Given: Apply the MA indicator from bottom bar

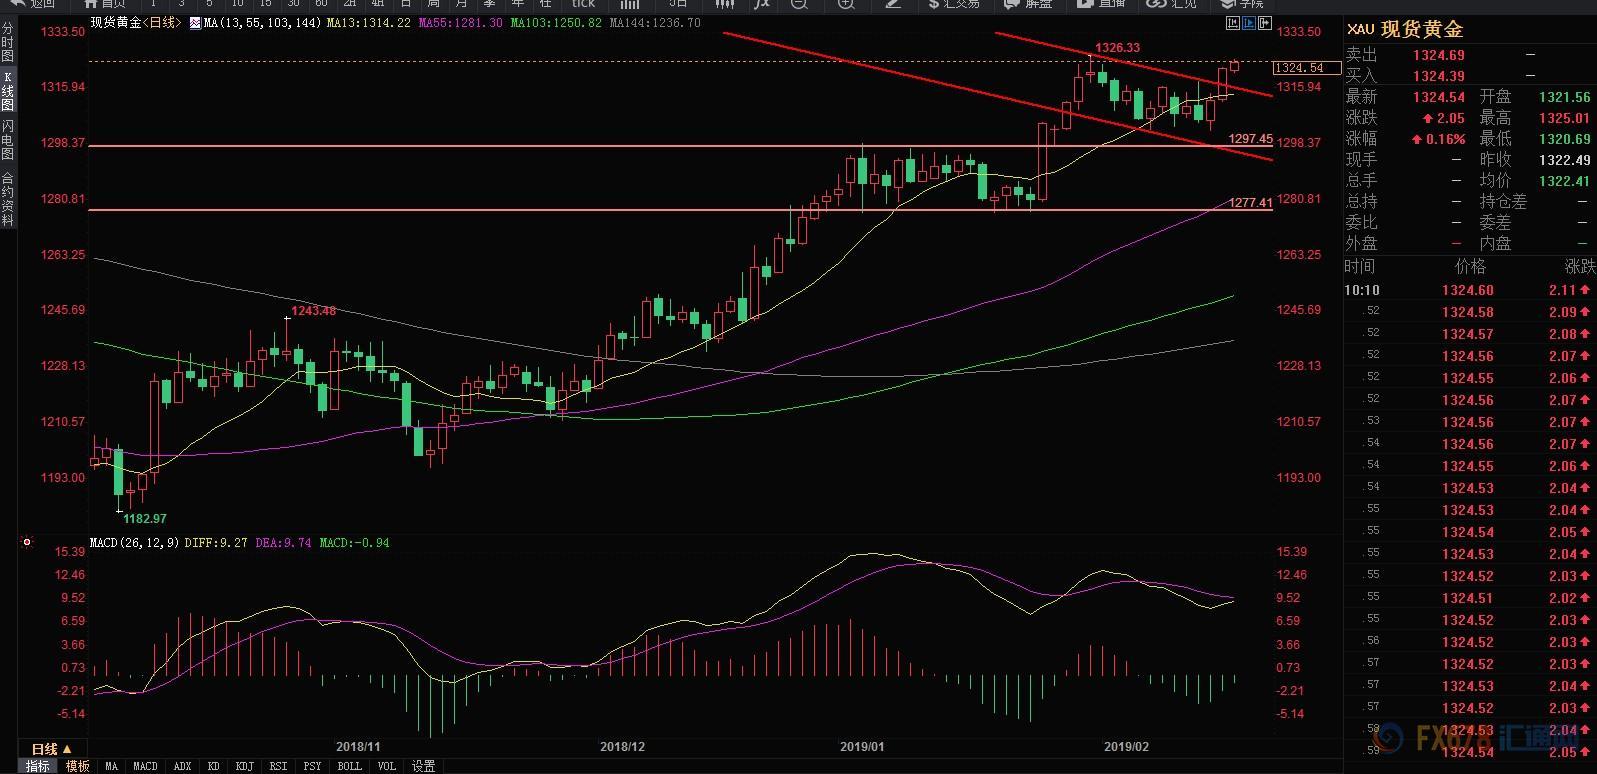Looking at the screenshot, I should click(111, 766).
